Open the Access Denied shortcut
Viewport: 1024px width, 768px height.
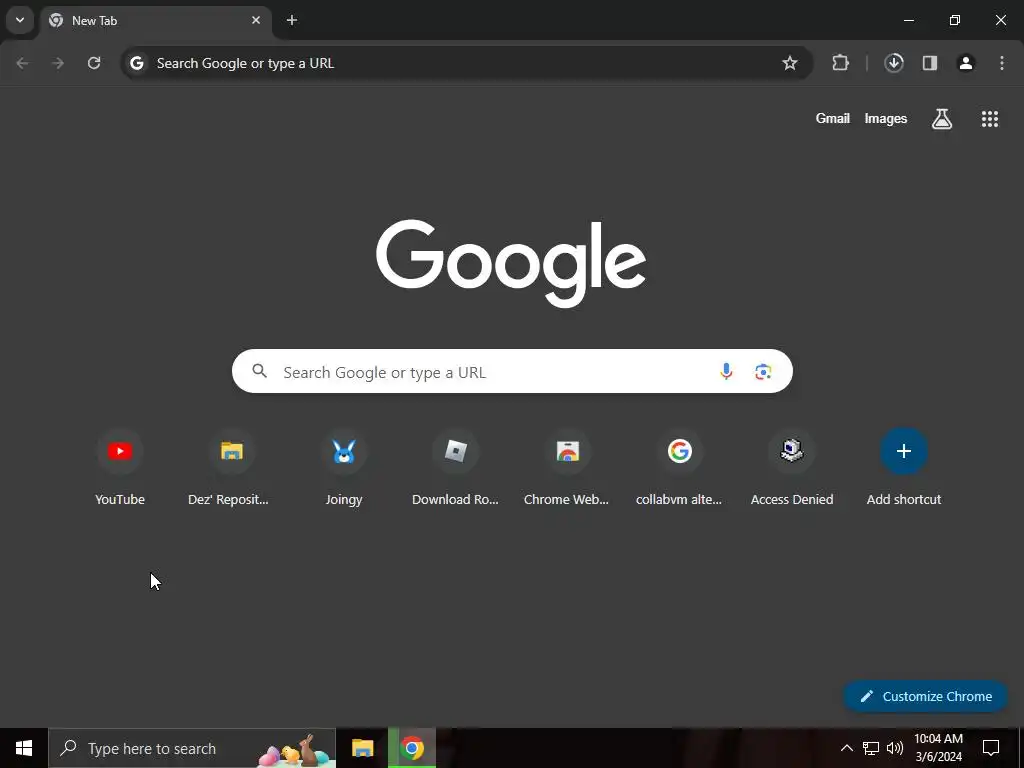pyautogui.click(x=792, y=468)
